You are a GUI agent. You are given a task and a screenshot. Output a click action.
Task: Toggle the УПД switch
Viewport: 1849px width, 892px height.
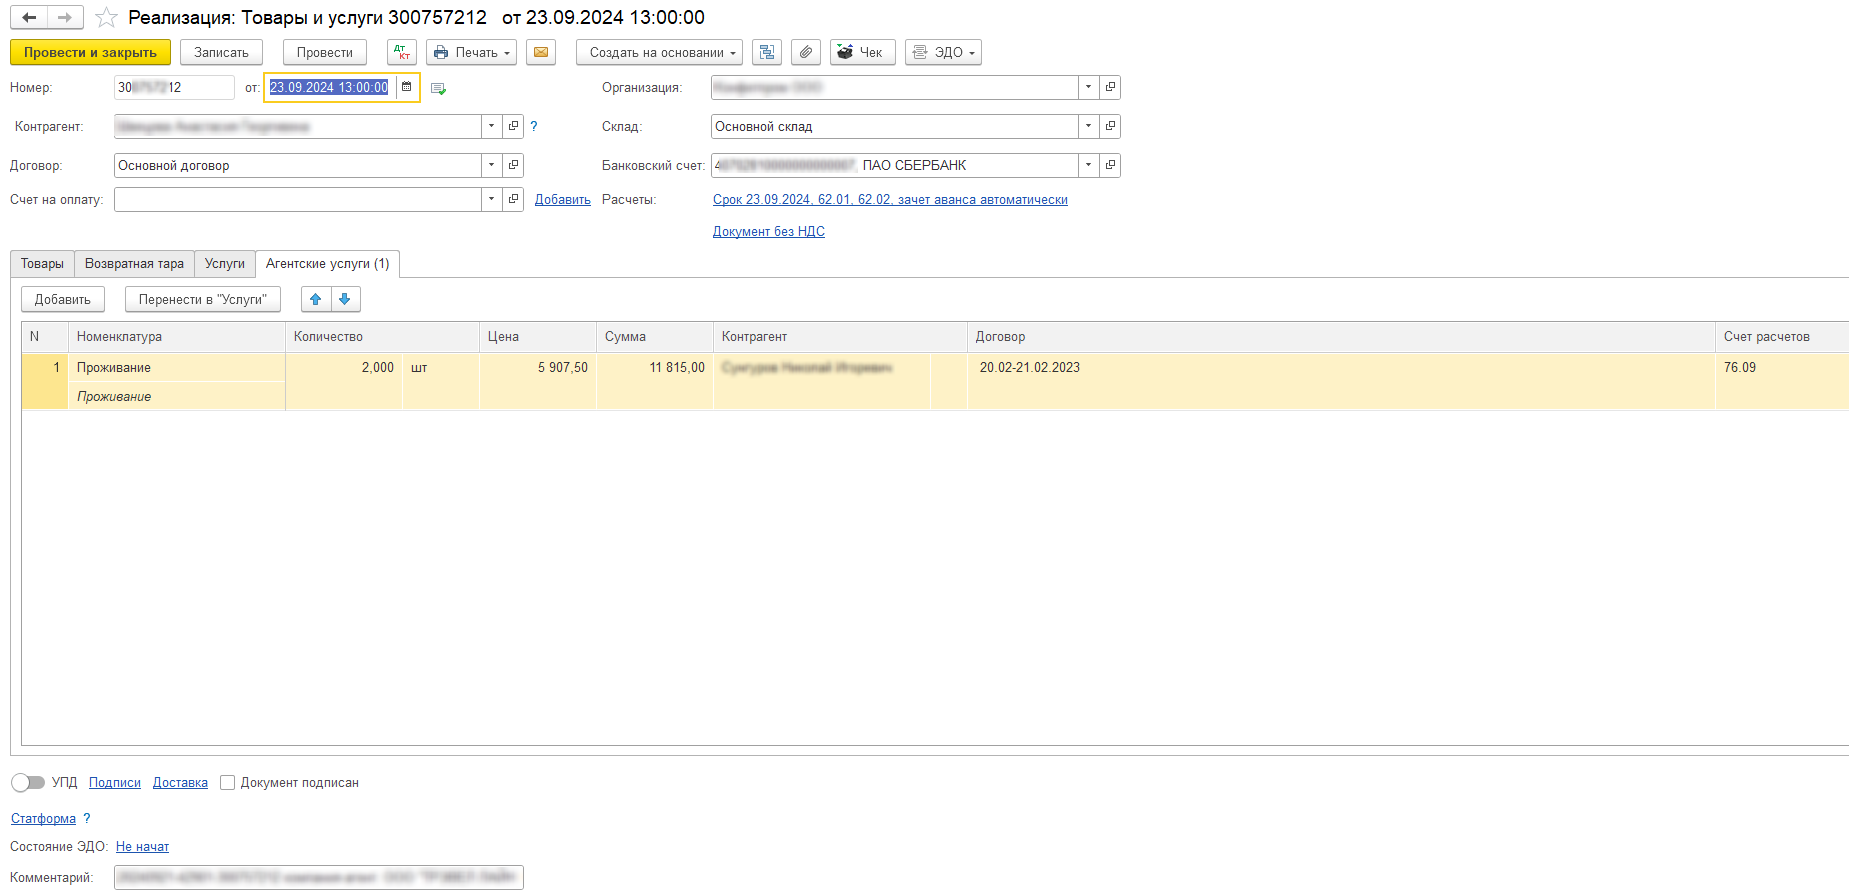pyautogui.click(x=28, y=782)
